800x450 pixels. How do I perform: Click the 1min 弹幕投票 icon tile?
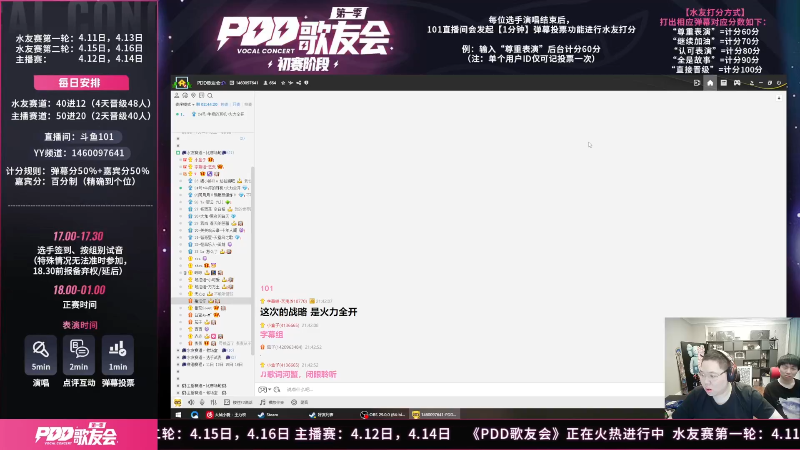tap(117, 356)
